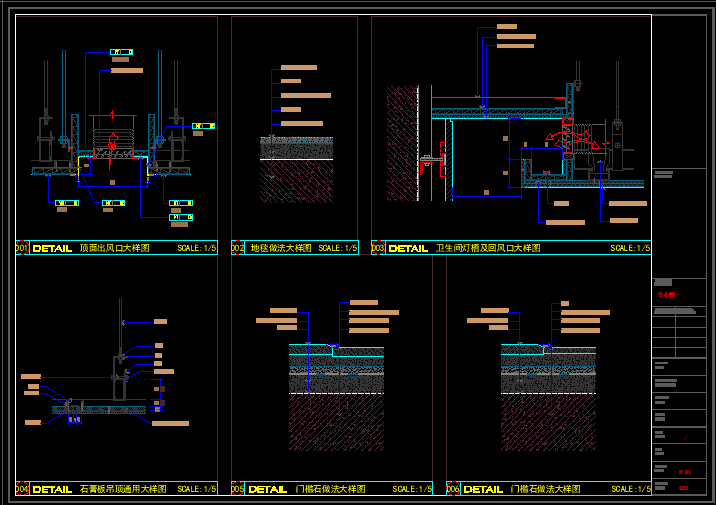
Task: Click the DETAIL label beside 005
Action: (268, 489)
